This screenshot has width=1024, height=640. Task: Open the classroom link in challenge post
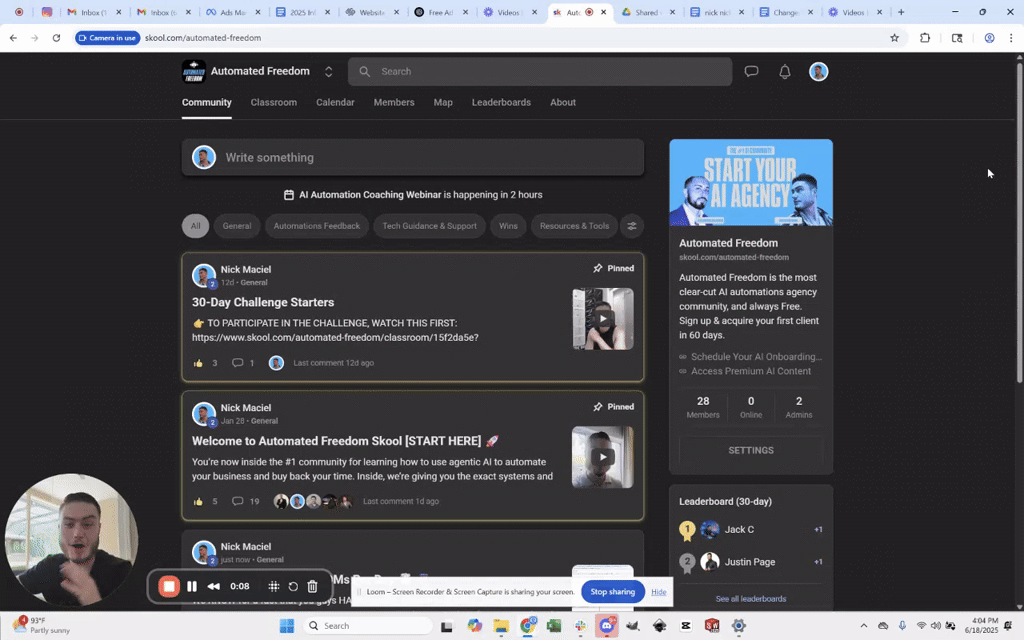pyautogui.click(x=335, y=338)
